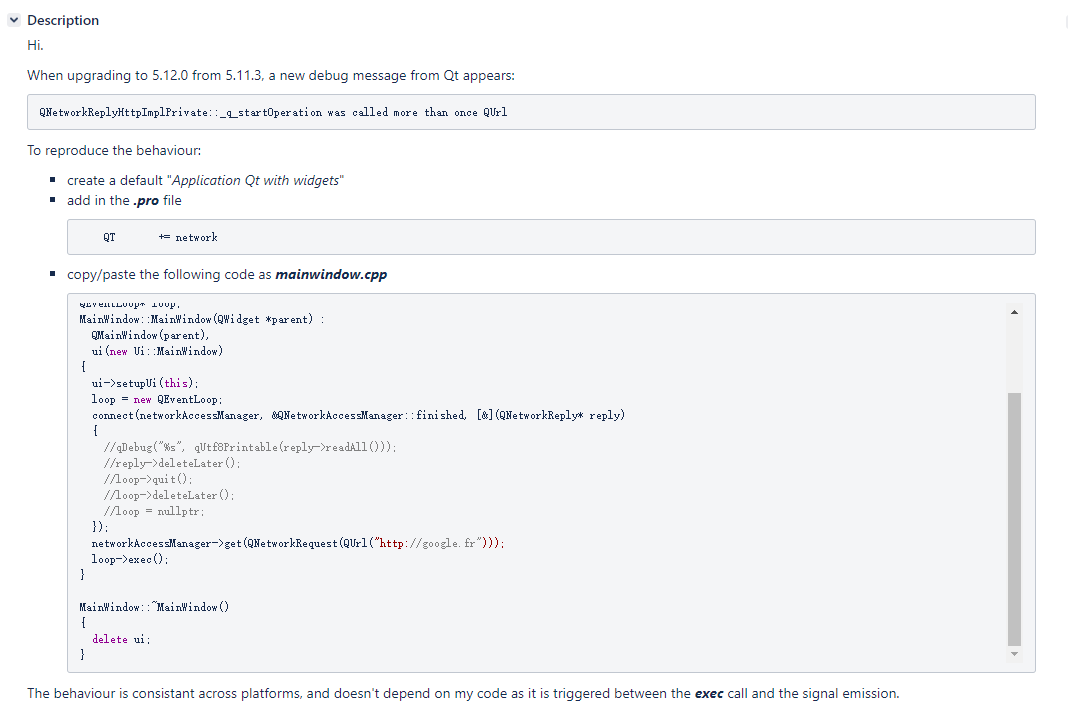The height and width of the screenshot is (716, 1068).
Task: Collapse the Description section chevron
Action: 14,20
